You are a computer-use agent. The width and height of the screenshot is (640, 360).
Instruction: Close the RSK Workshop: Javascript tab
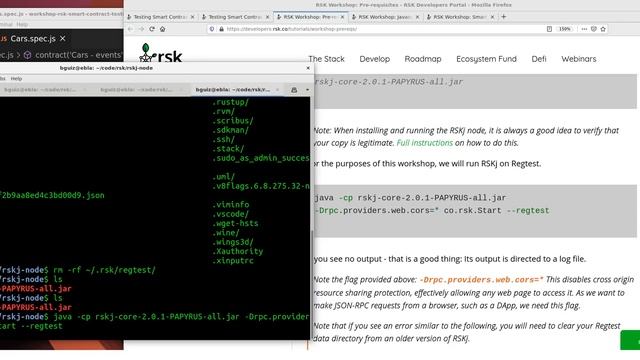pos(417,17)
